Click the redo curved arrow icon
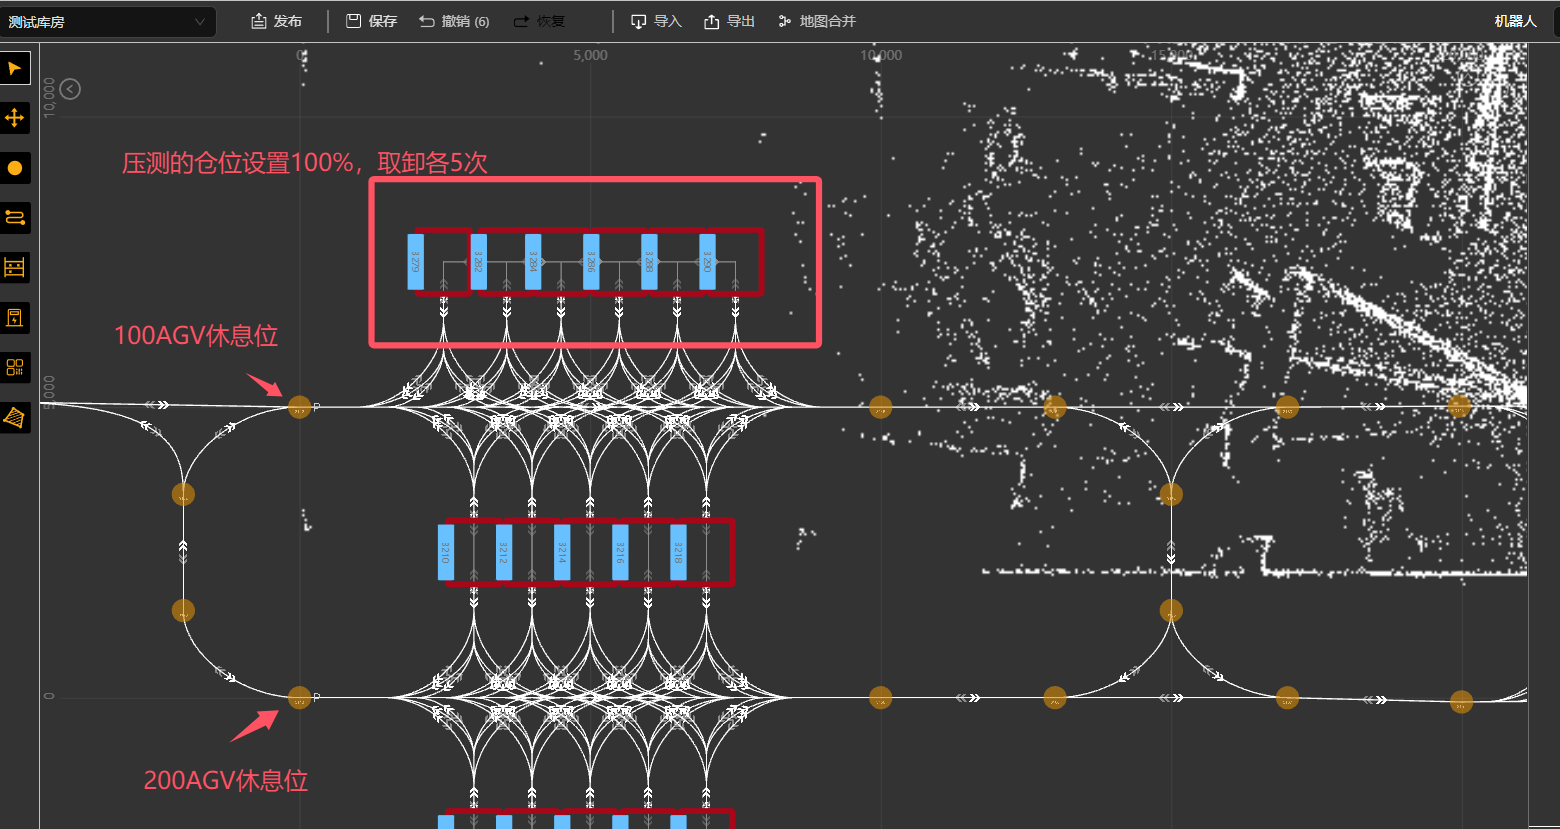1560x829 pixels. (x=521, y=21)
